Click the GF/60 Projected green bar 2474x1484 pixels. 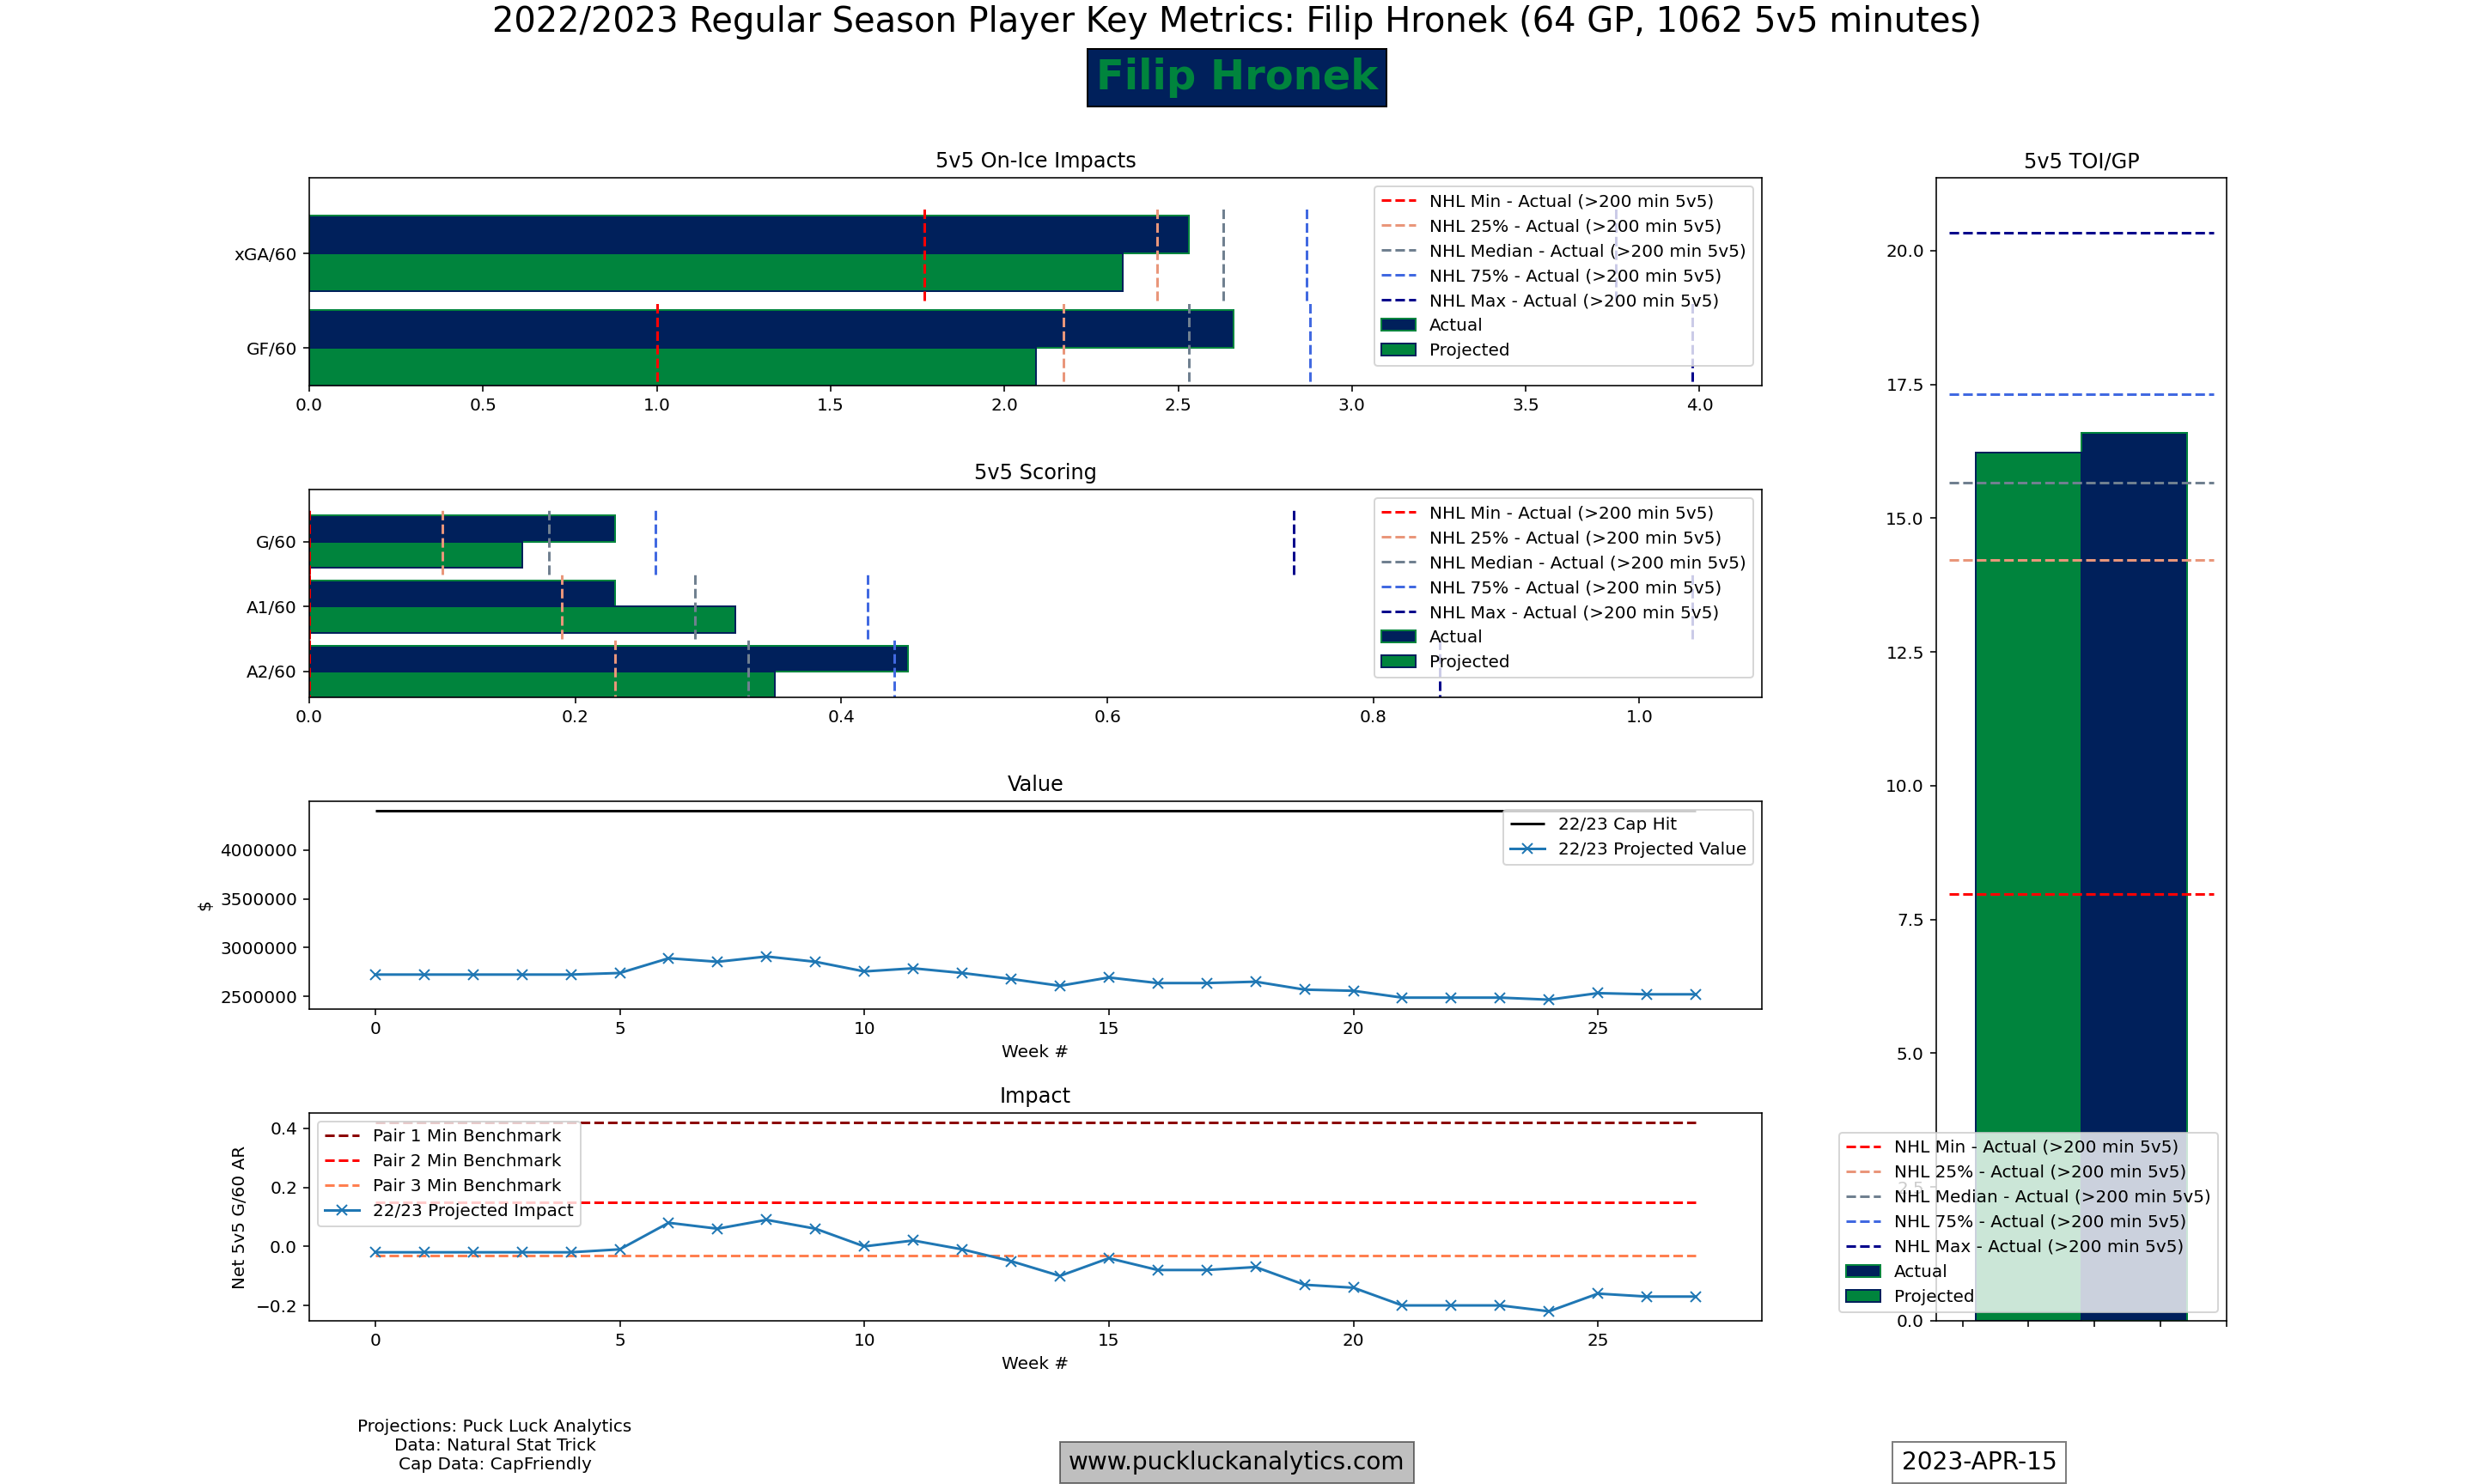click(672, 367)
